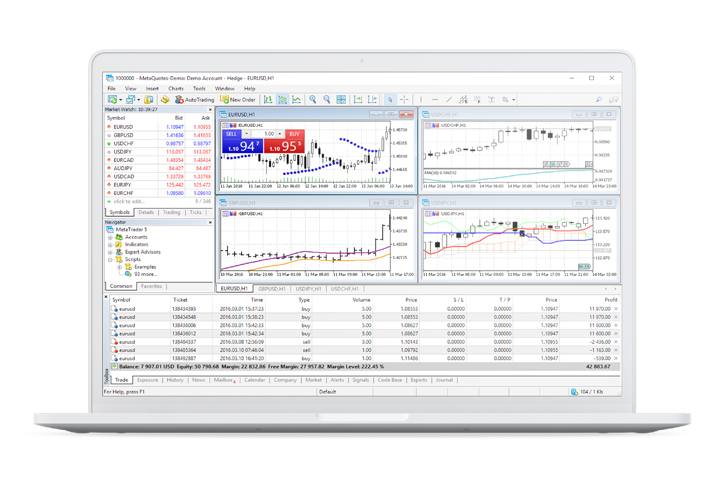726x477 pixels.
Task: Click the Tile Windows grid icon
Action: click(341, 100)
